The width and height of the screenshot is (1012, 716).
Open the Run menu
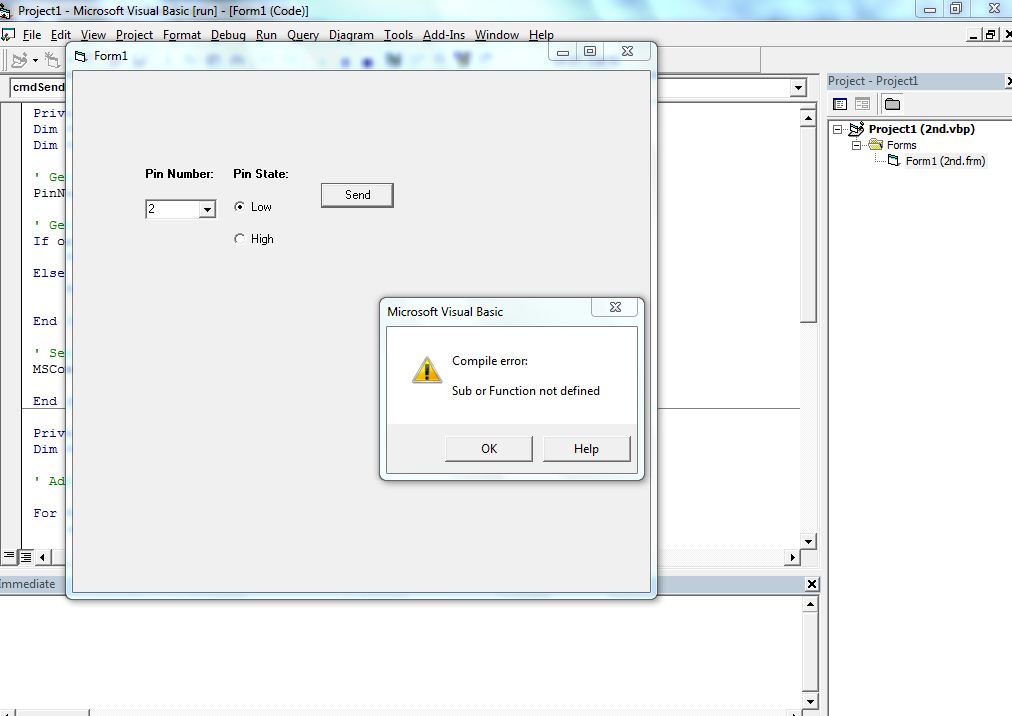click(x=266, y=35)
